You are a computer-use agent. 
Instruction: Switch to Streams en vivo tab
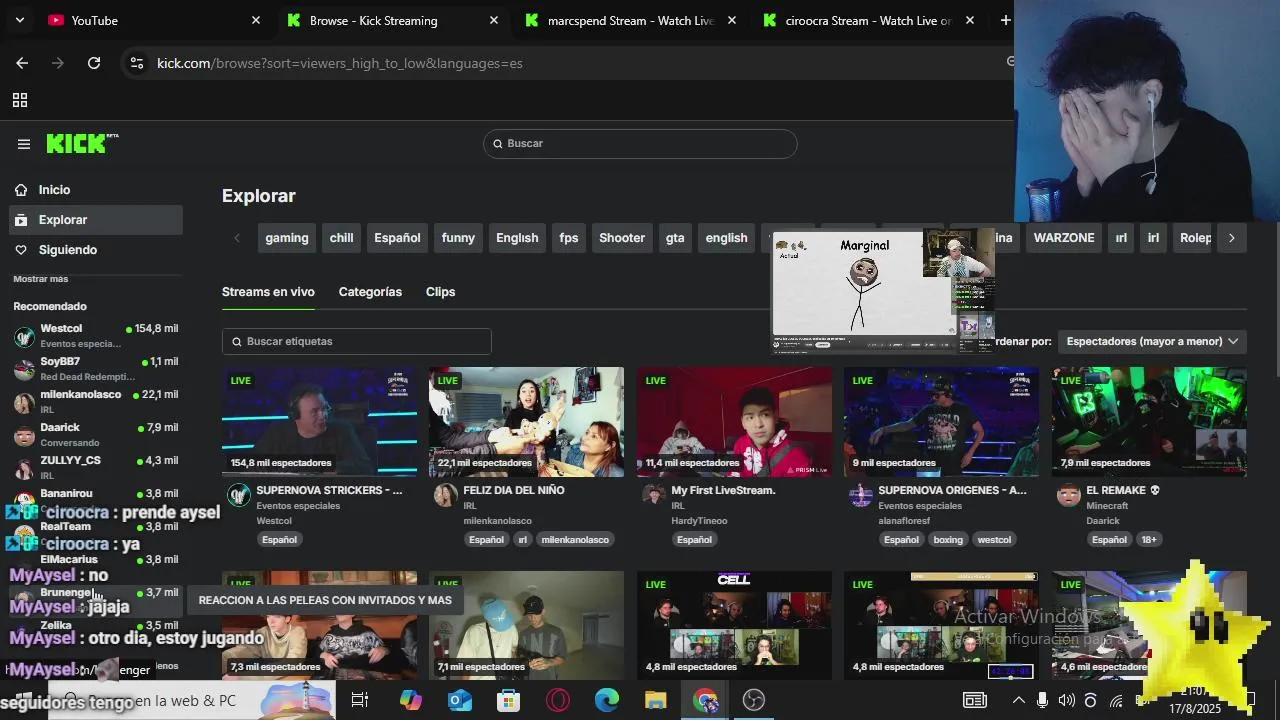pyautogui.click(x=268, y=292)
